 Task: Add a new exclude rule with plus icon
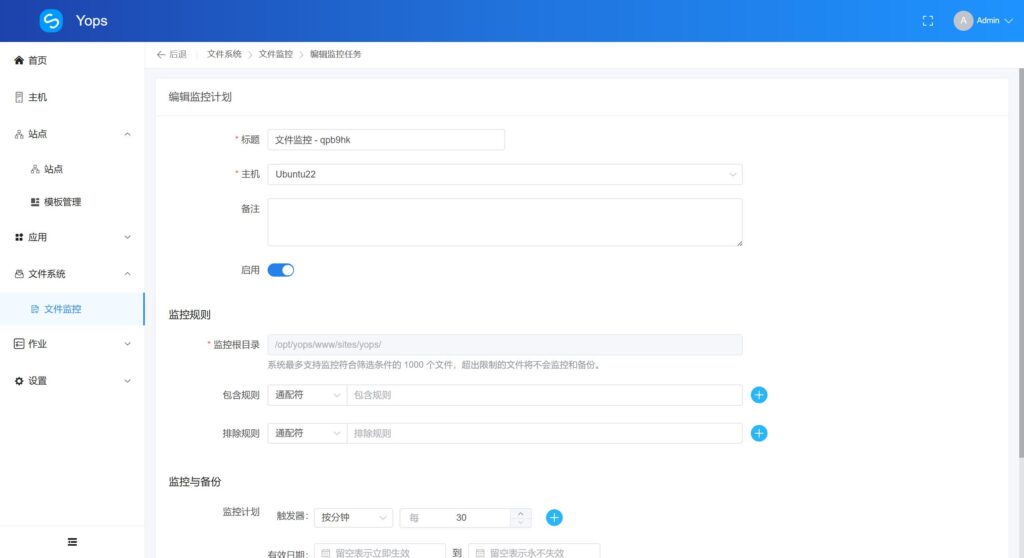tap(759, 433)
